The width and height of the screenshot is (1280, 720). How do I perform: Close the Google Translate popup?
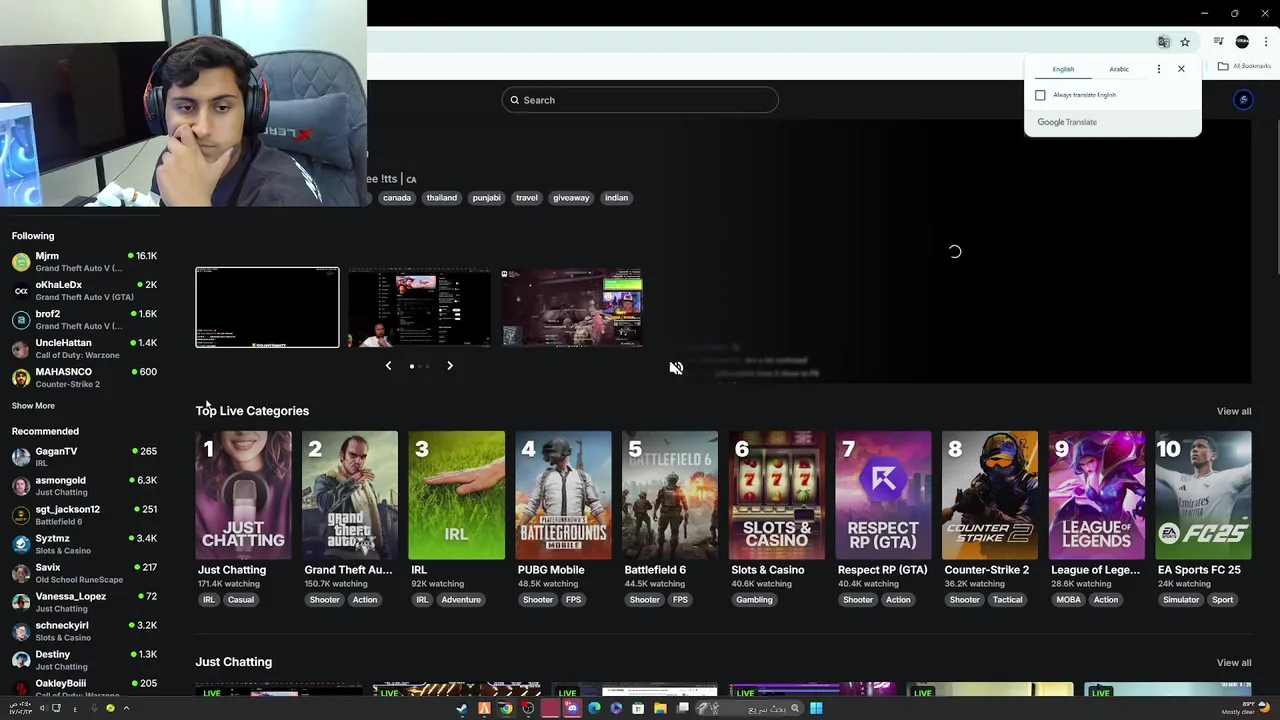pyautogui.click(x=1181, y=69)
